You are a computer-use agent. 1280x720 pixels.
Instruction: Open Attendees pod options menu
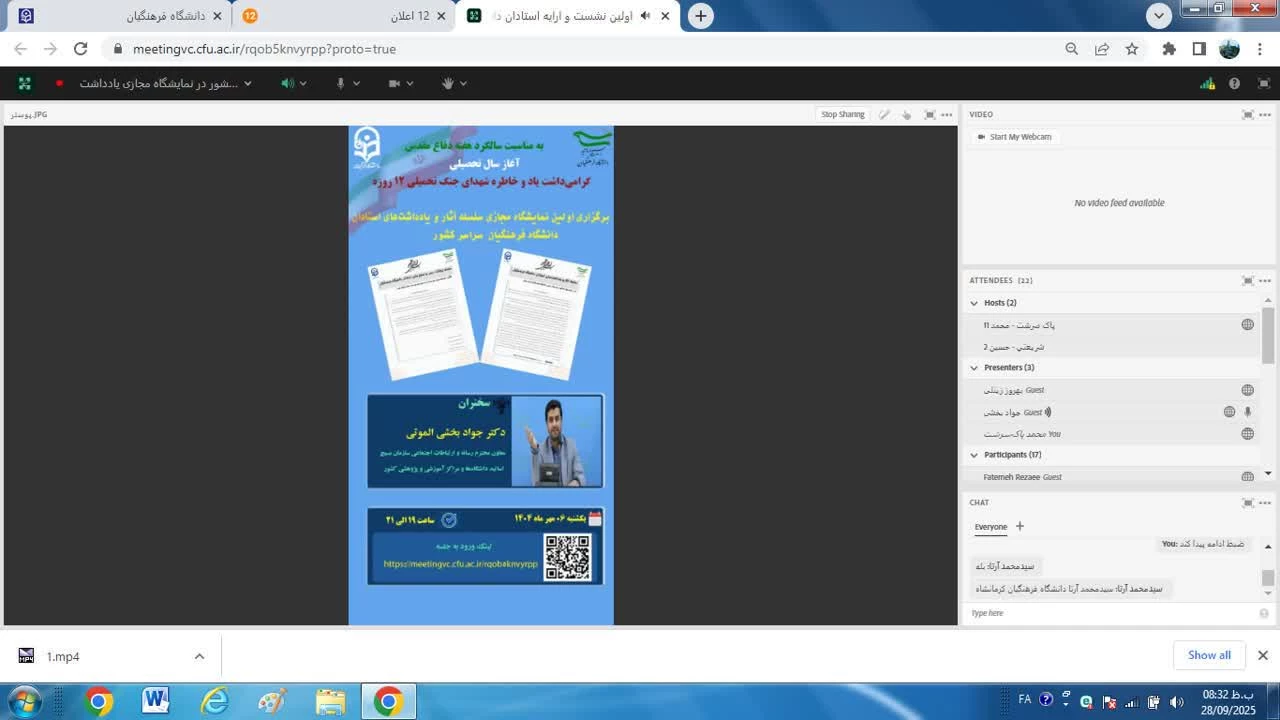click(x=1266, y=281)
